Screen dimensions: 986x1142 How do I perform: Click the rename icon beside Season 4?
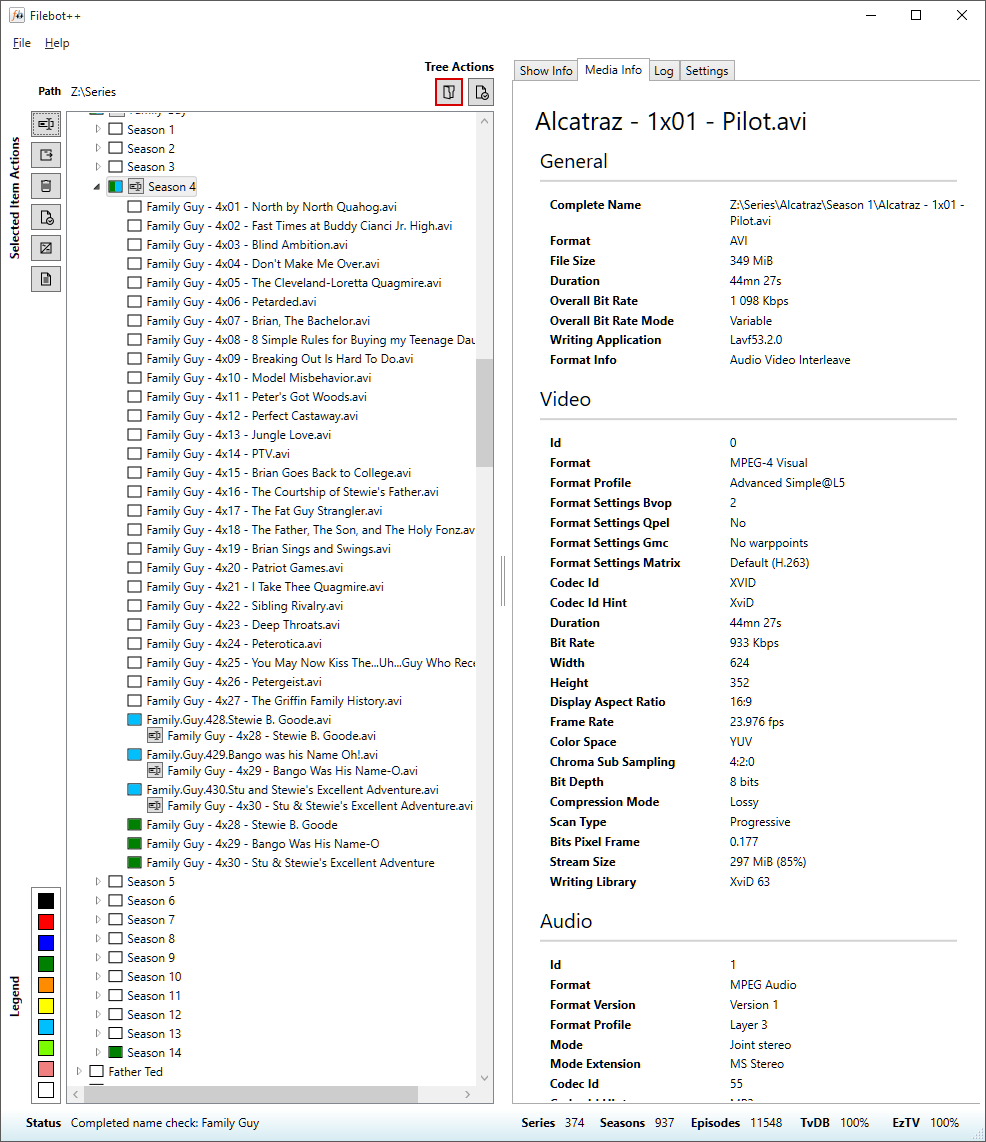[135, 186]
